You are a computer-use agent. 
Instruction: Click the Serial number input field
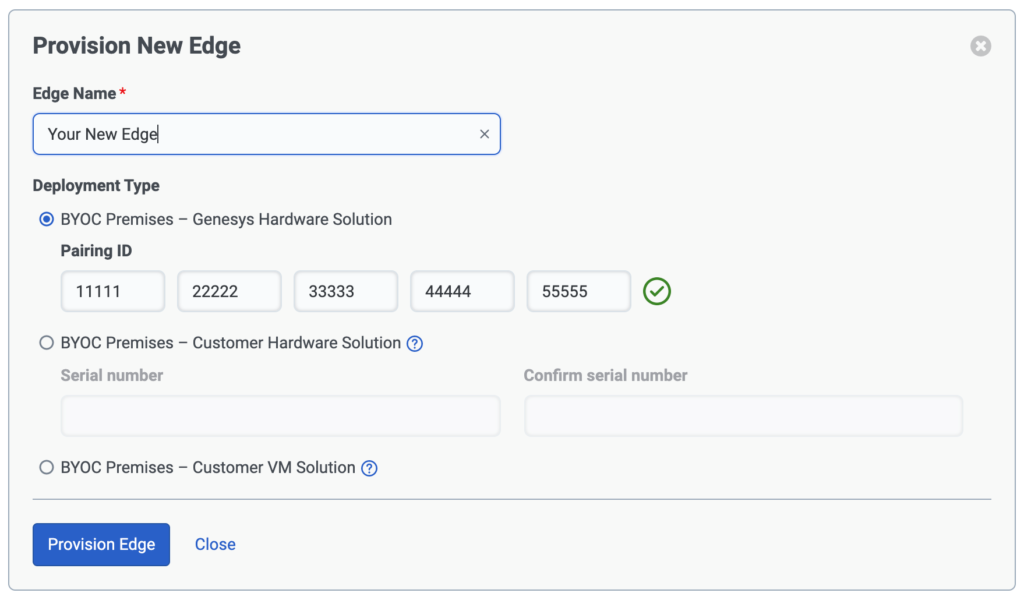coord(280,416)
